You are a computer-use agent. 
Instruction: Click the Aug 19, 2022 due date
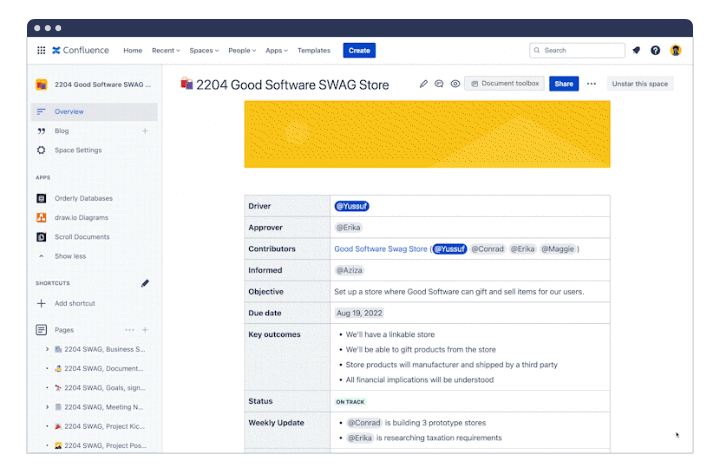point(359,313)
